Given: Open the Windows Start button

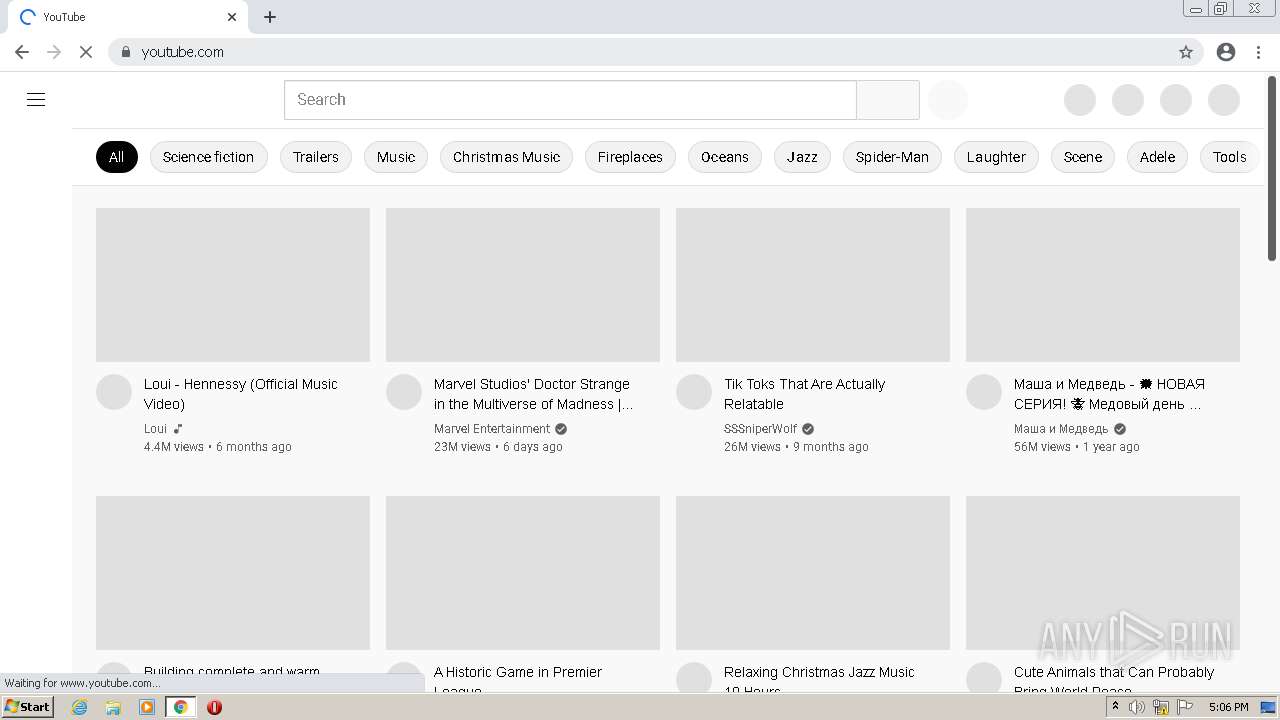Looking at the screenshot, I should click(28, 707).
